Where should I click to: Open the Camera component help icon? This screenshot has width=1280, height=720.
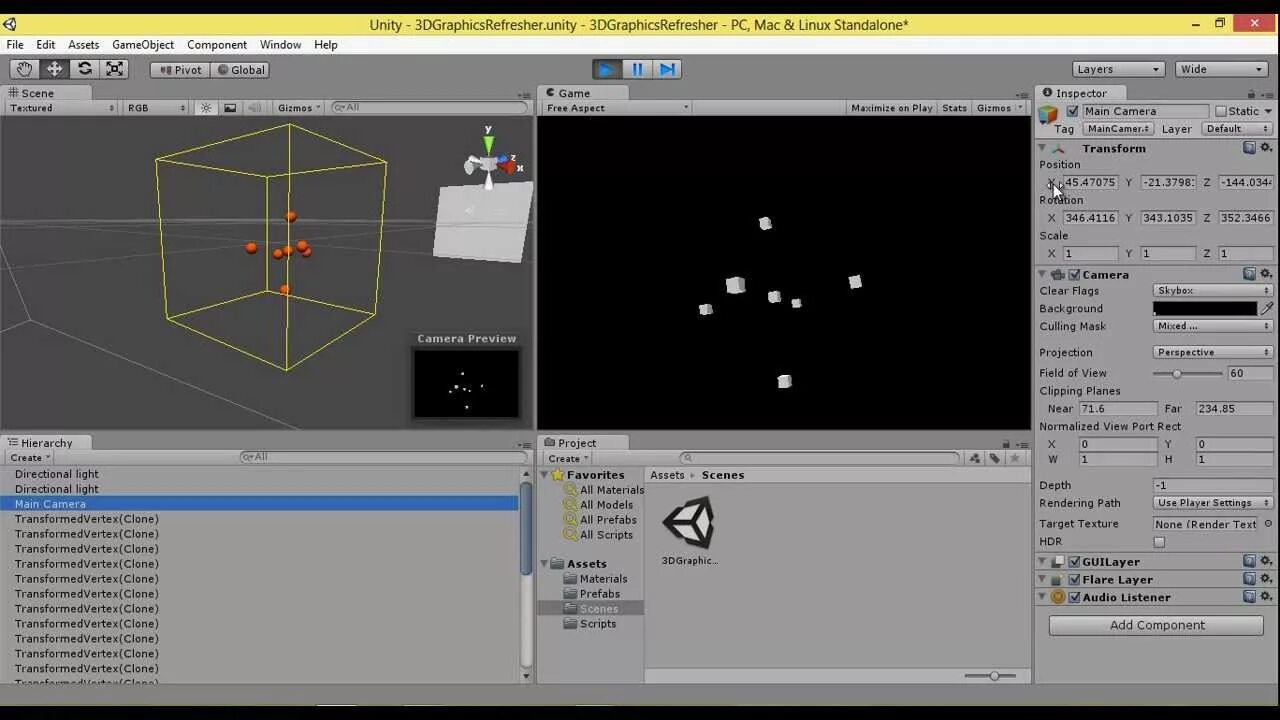pyautogui.click(x=1249, y=274)
